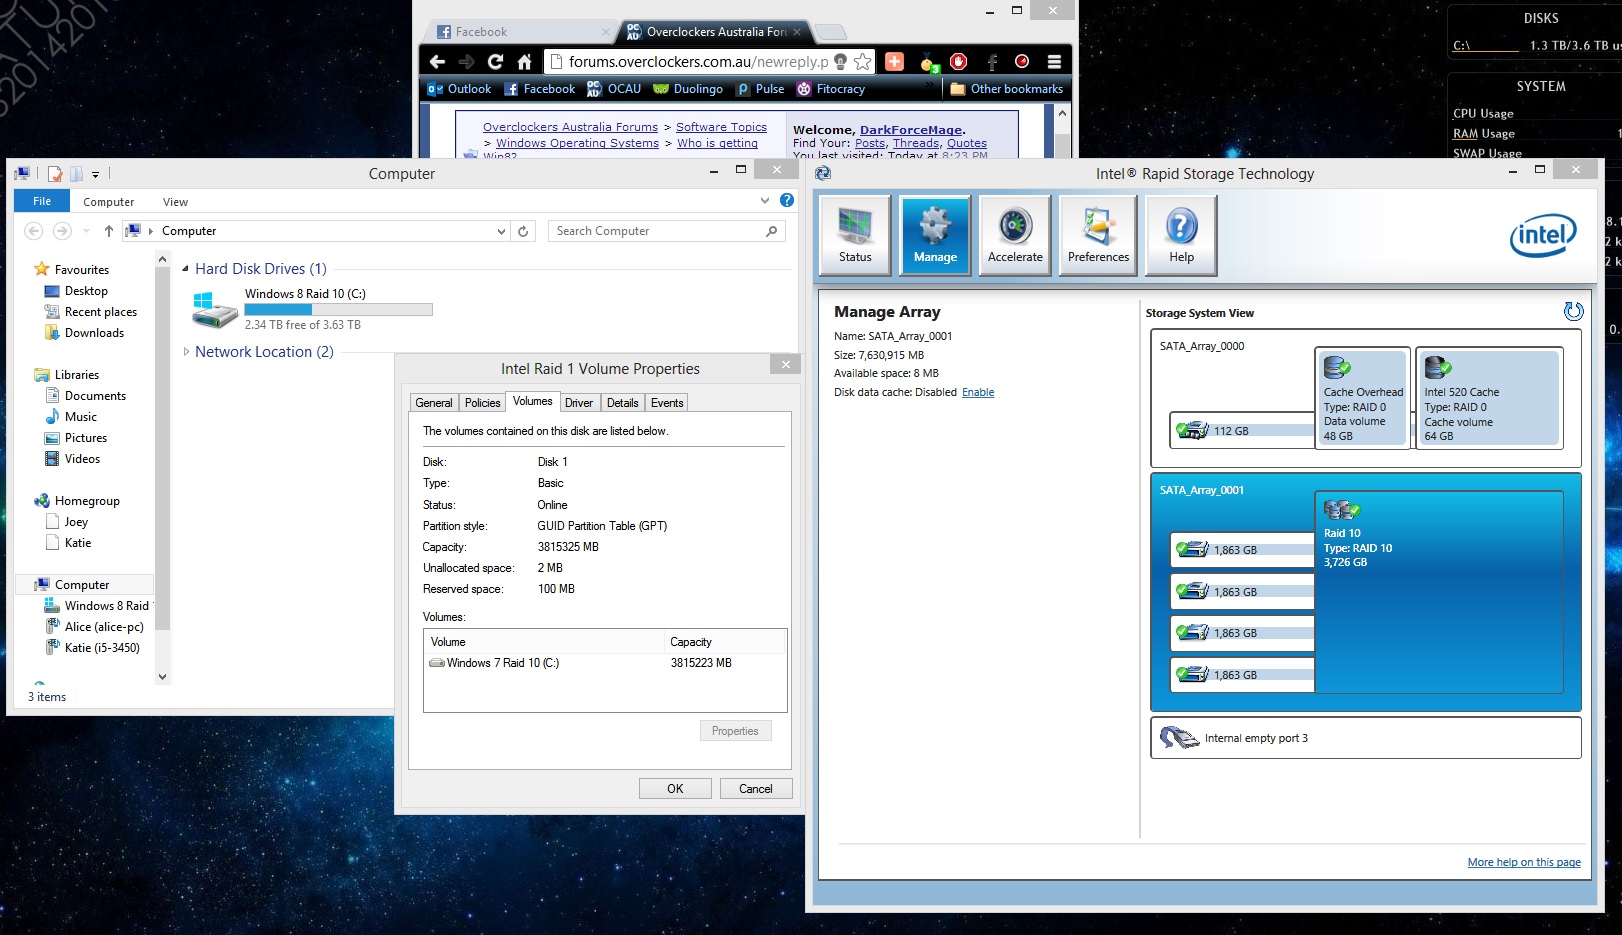Open the Duolingo bookmark

[x=688, y=89]
